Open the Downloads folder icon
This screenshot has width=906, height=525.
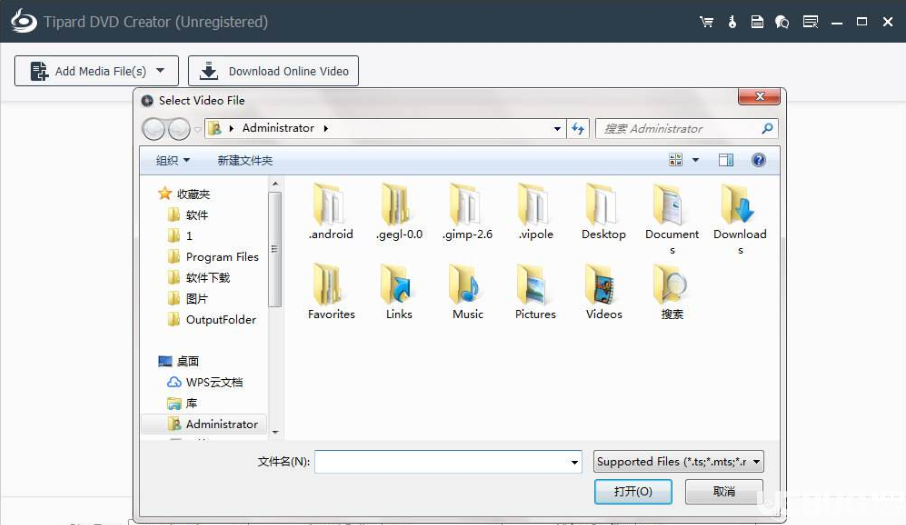click(x=739, y=205)
